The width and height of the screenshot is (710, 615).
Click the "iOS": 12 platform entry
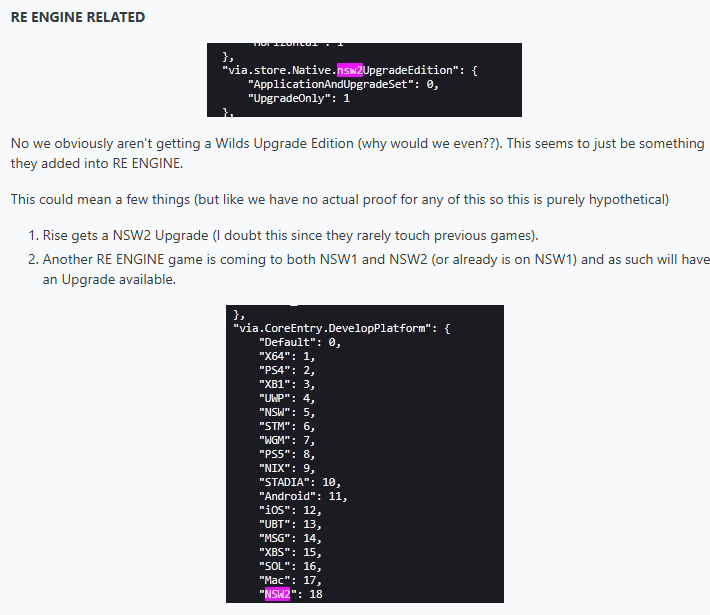click(x=290, y=510)
